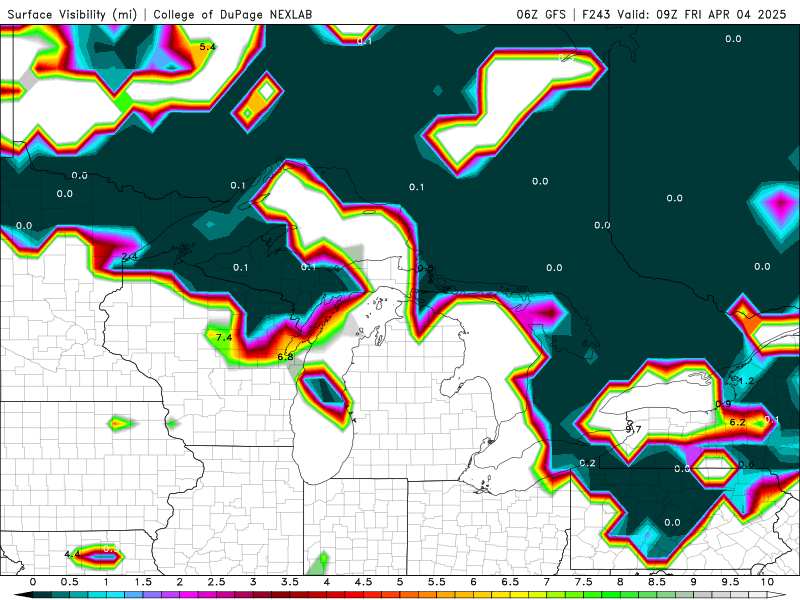The height and width of the screenshot is (600, 800).
Task: Click the '2.4' visibility value on the map
Action: (x=129, y=257)
